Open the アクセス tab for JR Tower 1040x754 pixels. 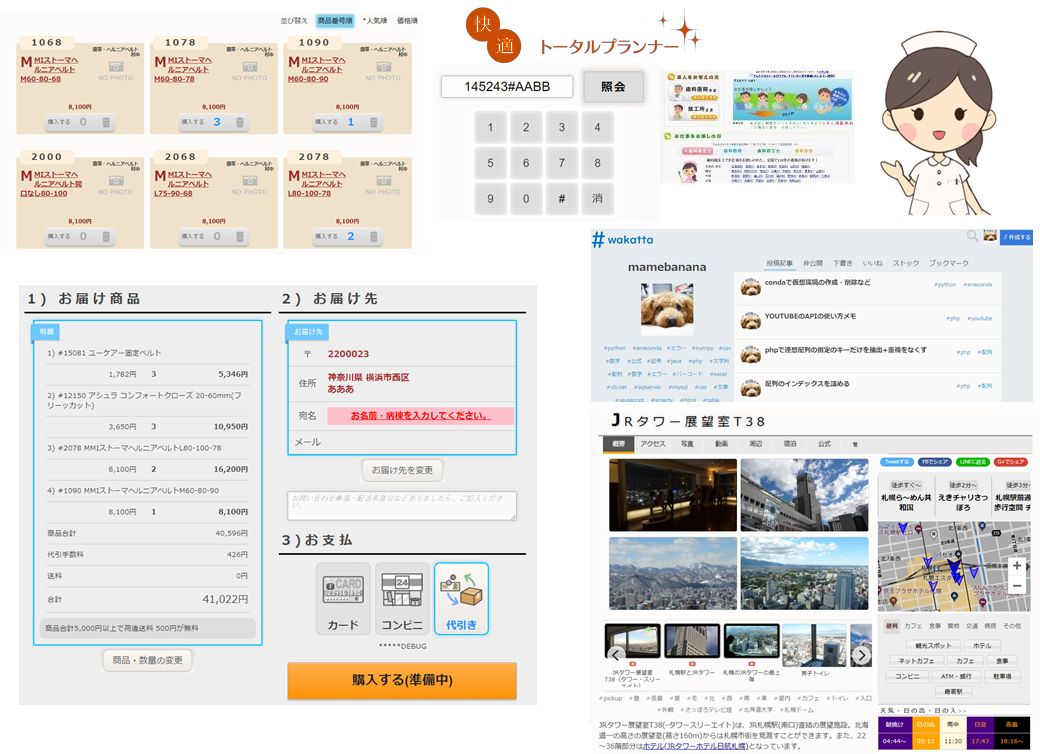[653, 443]
